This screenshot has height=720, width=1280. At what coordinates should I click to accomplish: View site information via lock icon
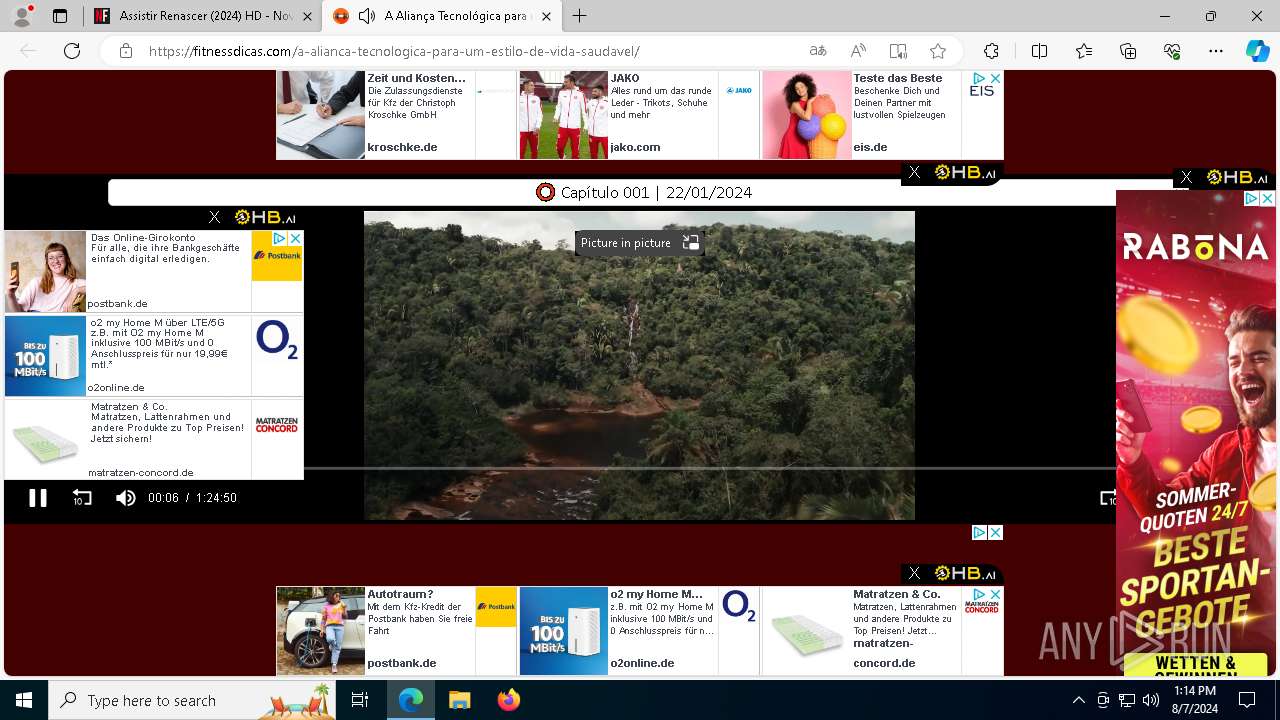pyautogui.click(x=126, y=51)
